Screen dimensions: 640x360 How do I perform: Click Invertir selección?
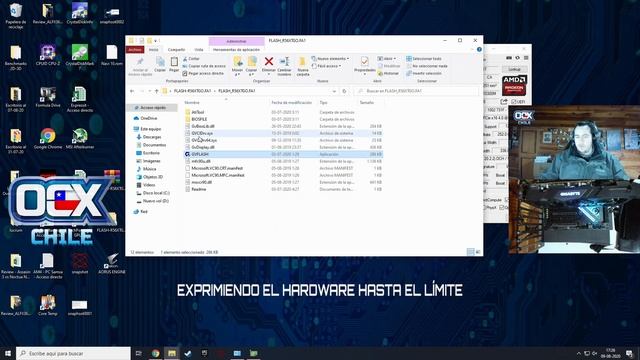[424, 73]
